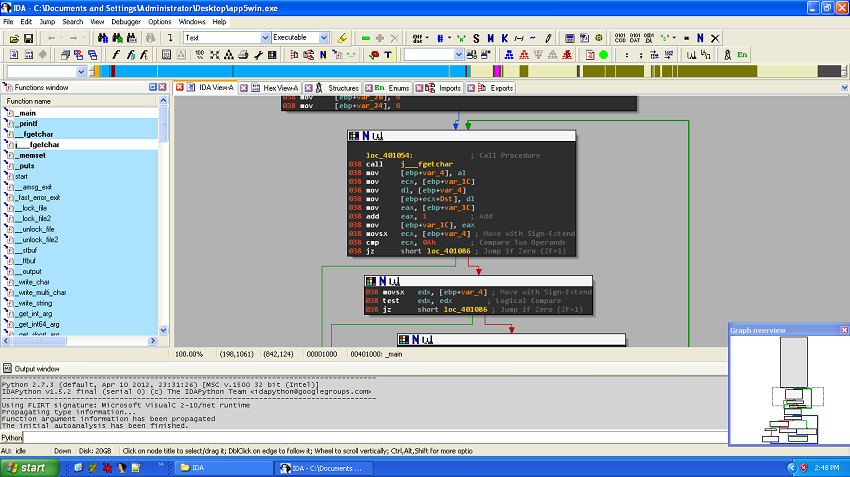Click the blue hierarchy graph icon
Image resolution: width=850 pixels, height=477 pixels.
click(509, 55)
